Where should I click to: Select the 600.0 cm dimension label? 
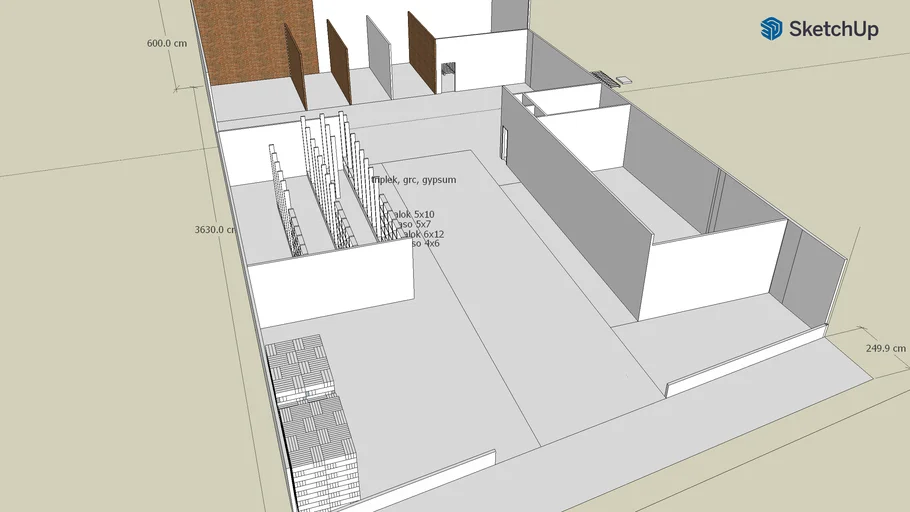[x=167, y=44]
